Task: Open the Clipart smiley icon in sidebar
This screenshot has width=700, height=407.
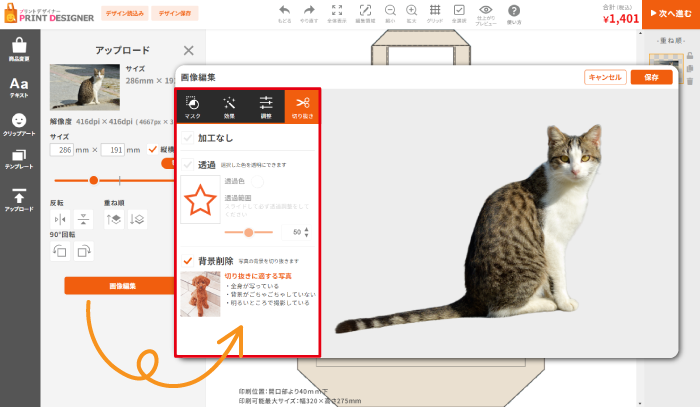Action: [x=19, y=125]
